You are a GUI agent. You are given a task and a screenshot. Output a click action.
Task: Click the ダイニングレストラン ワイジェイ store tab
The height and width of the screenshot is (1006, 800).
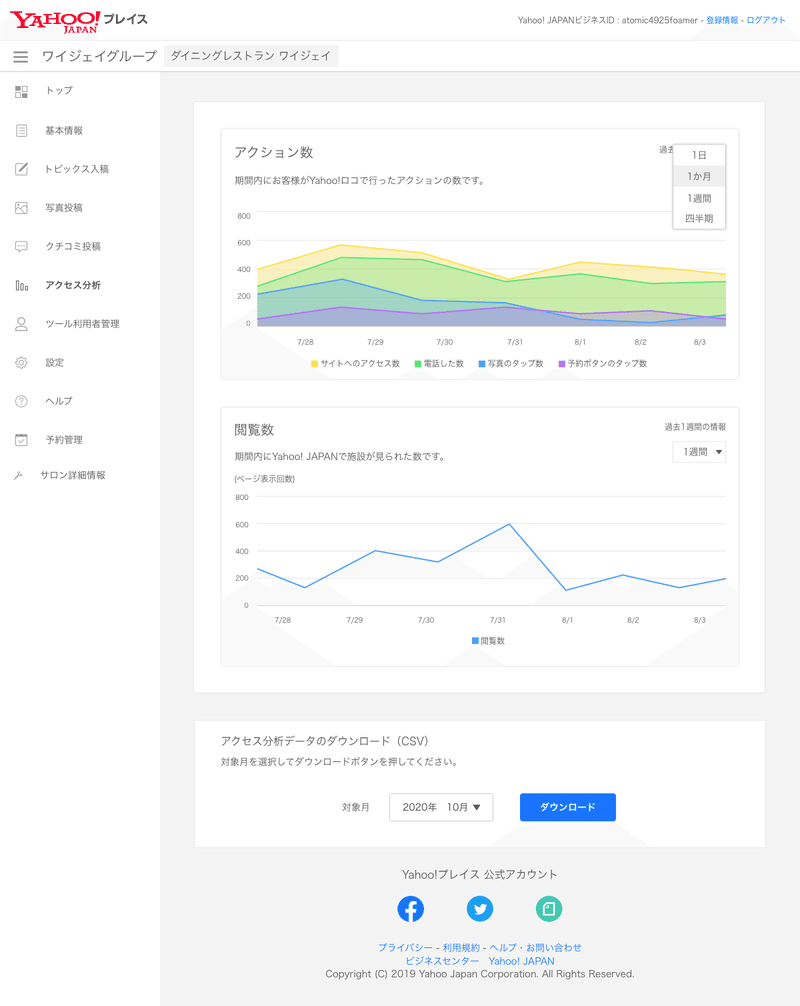[251, 56]
